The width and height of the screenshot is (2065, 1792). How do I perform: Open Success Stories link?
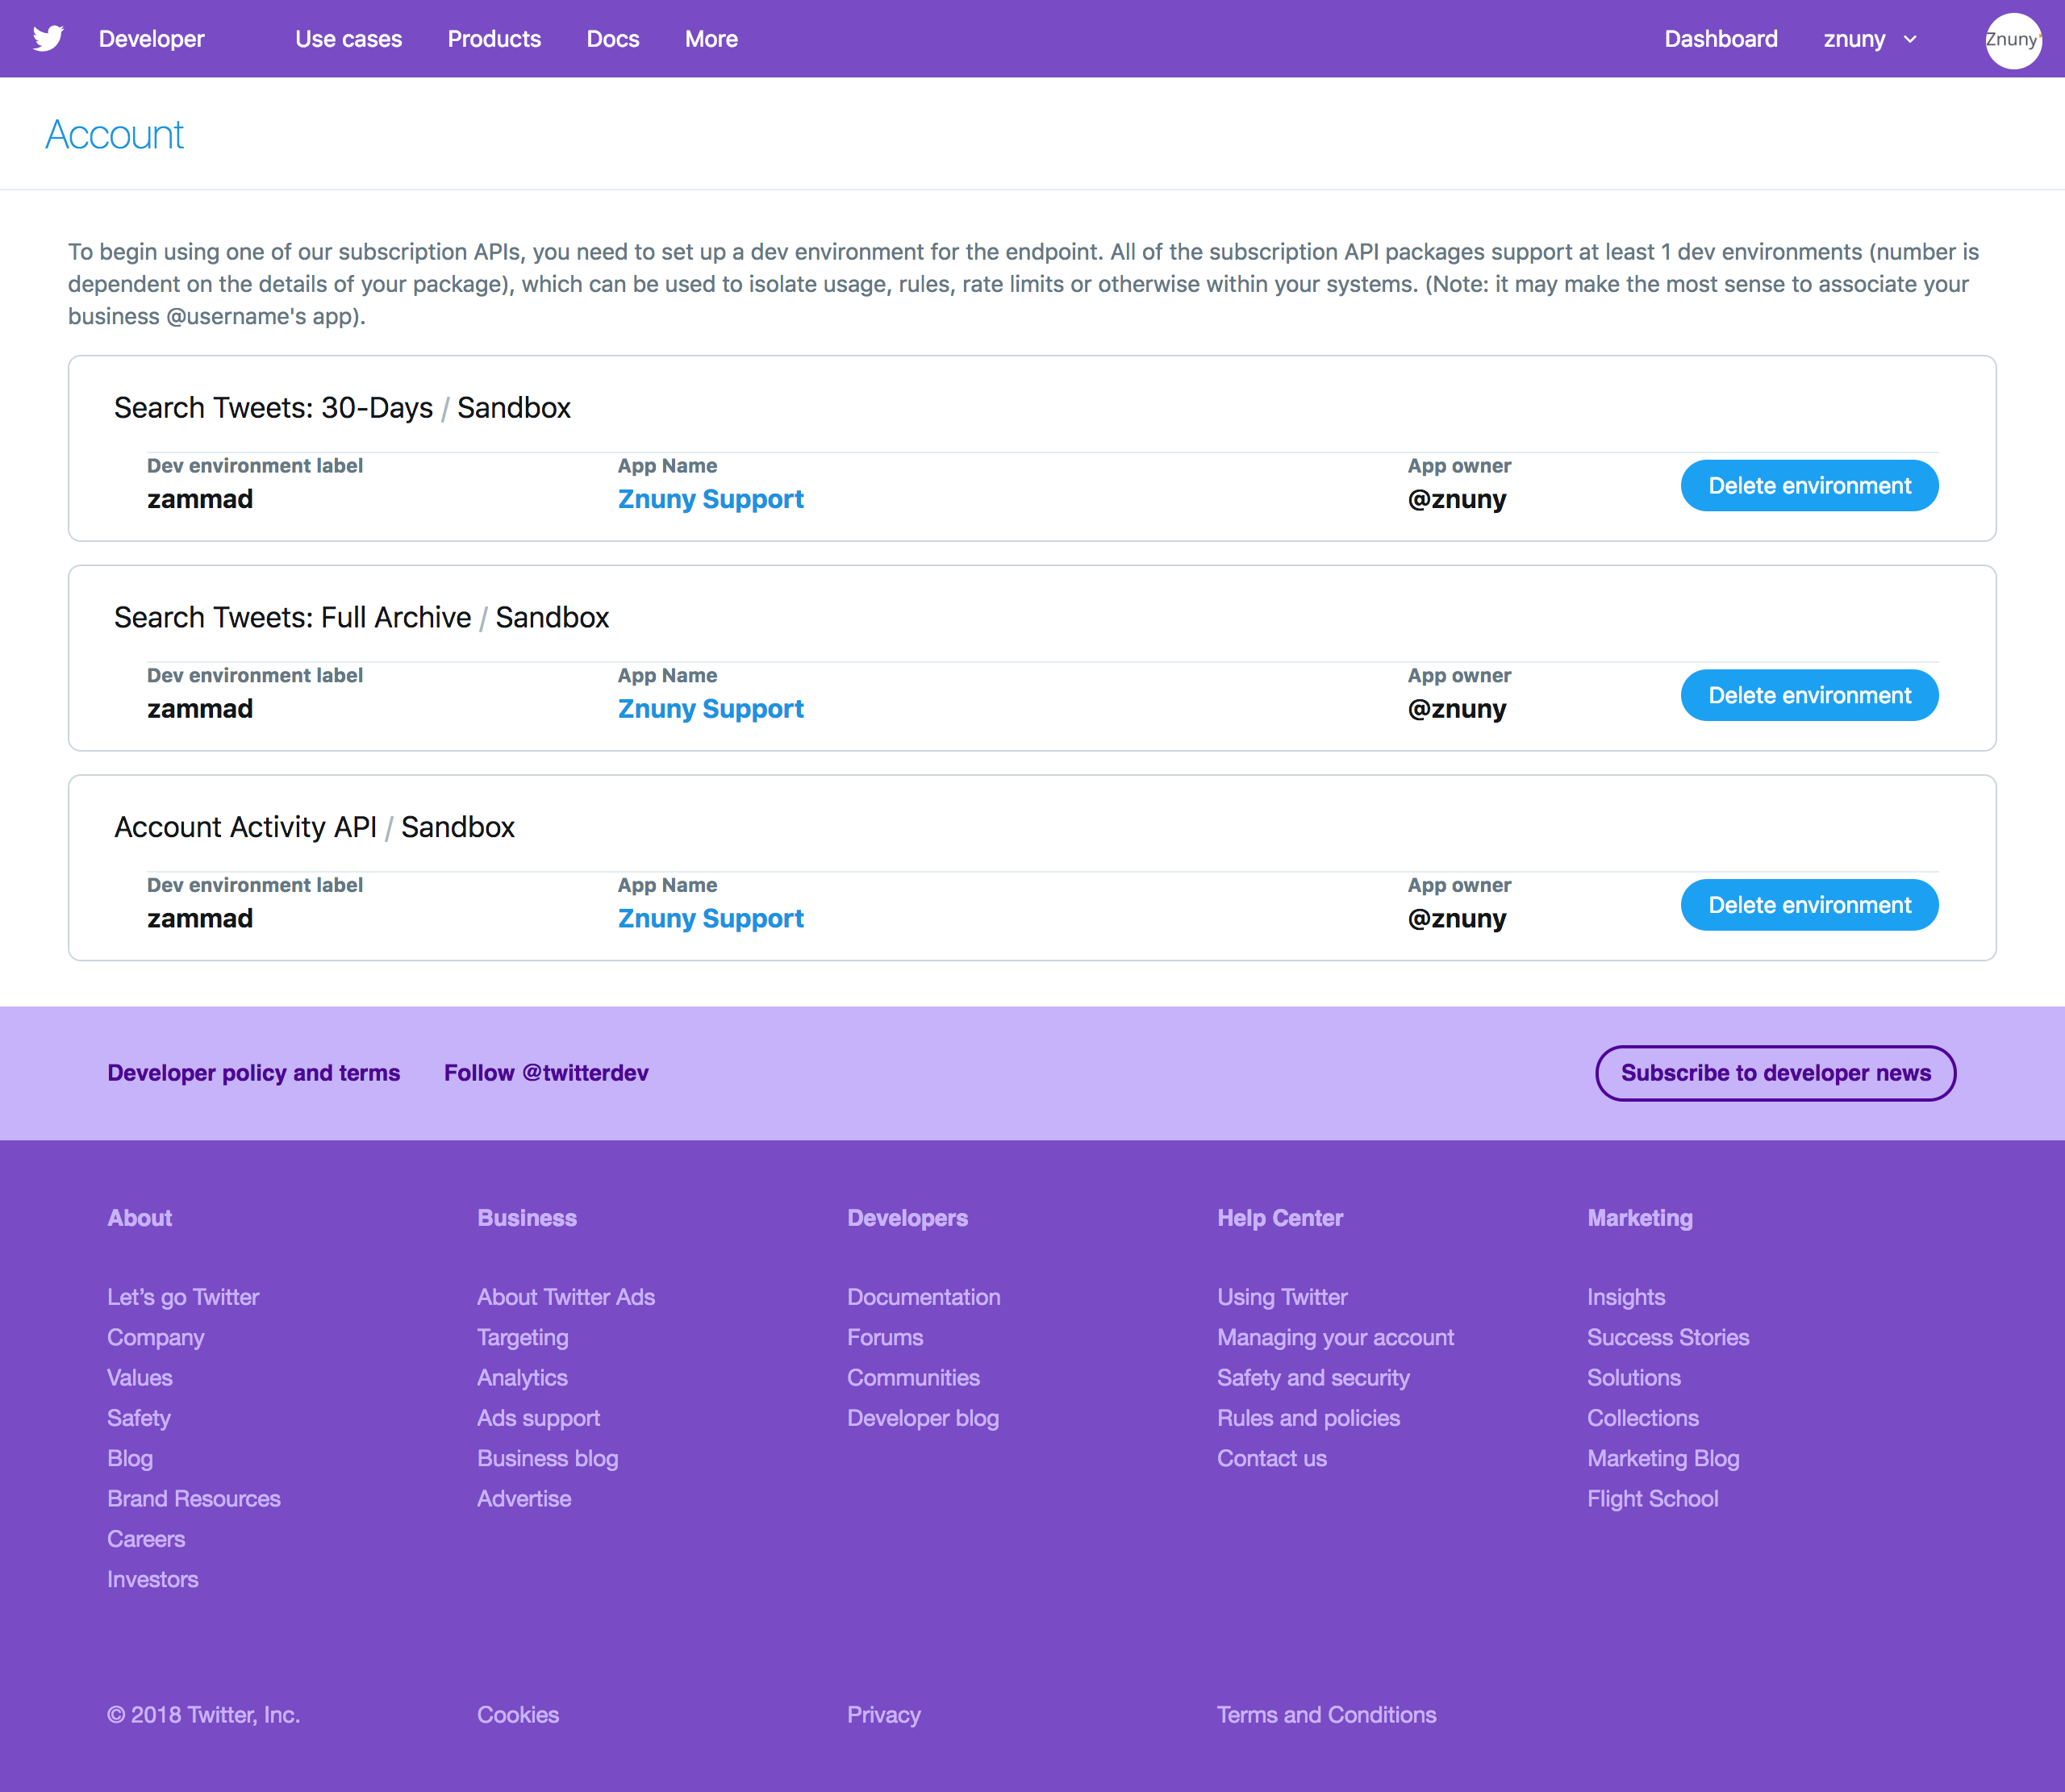(1668, 1337)
